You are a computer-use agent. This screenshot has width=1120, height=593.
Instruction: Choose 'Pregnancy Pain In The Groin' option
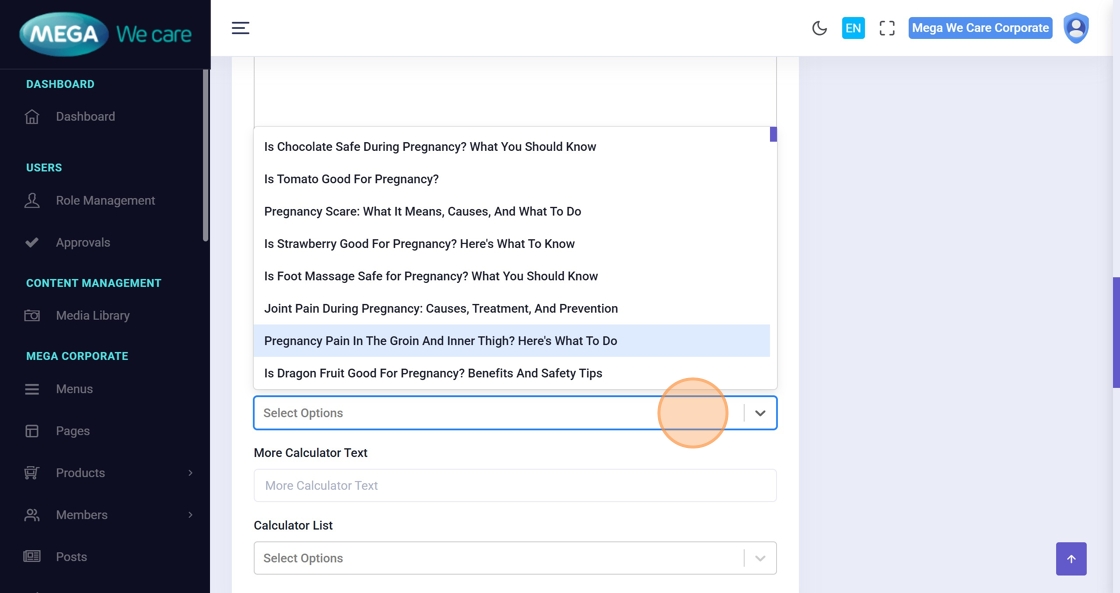[x=440, y=341]
